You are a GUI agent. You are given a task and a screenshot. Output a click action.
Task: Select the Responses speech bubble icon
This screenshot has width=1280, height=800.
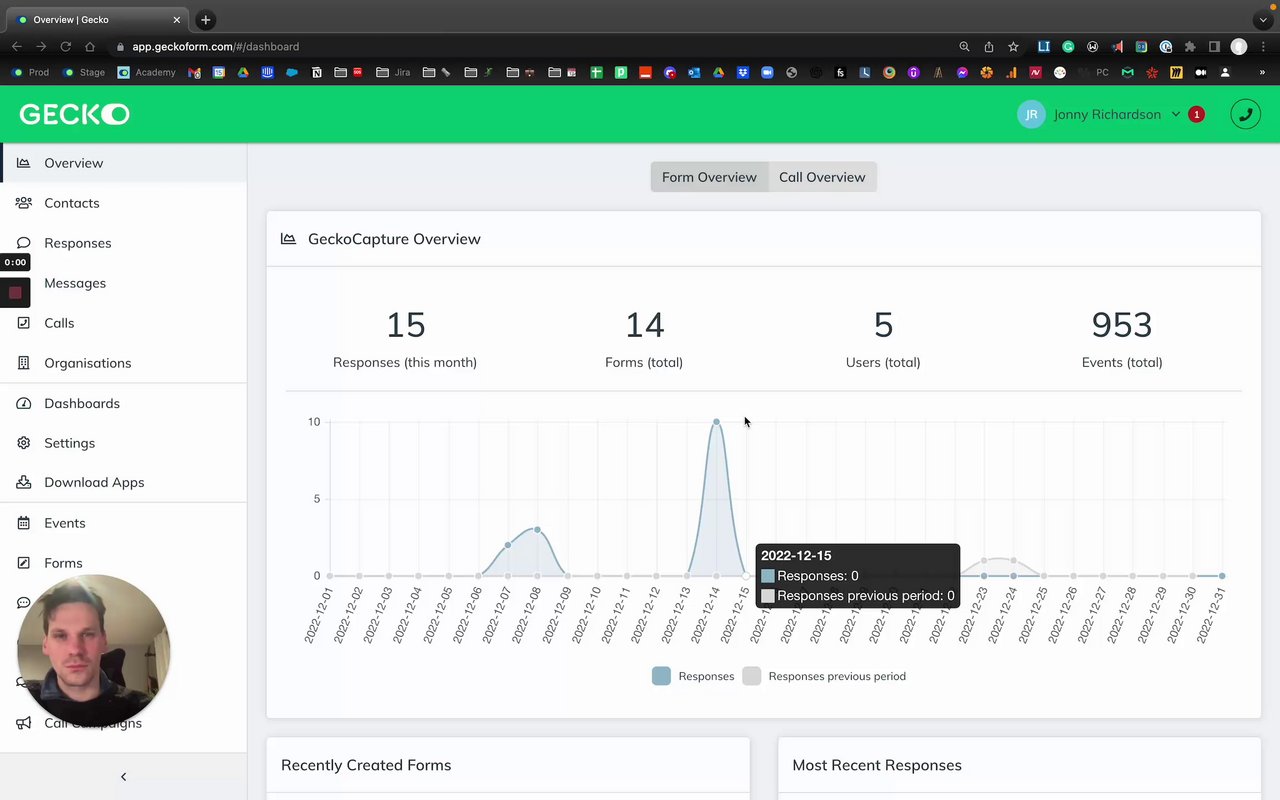coord(23,243)
